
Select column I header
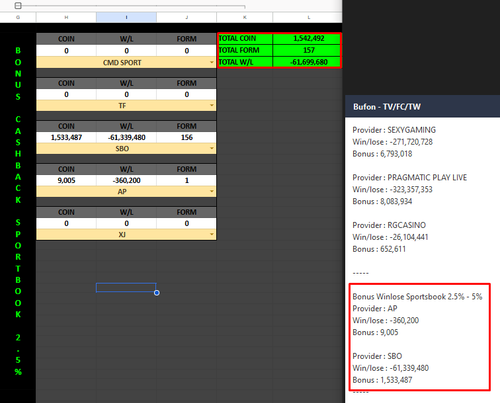pos(126,17)
